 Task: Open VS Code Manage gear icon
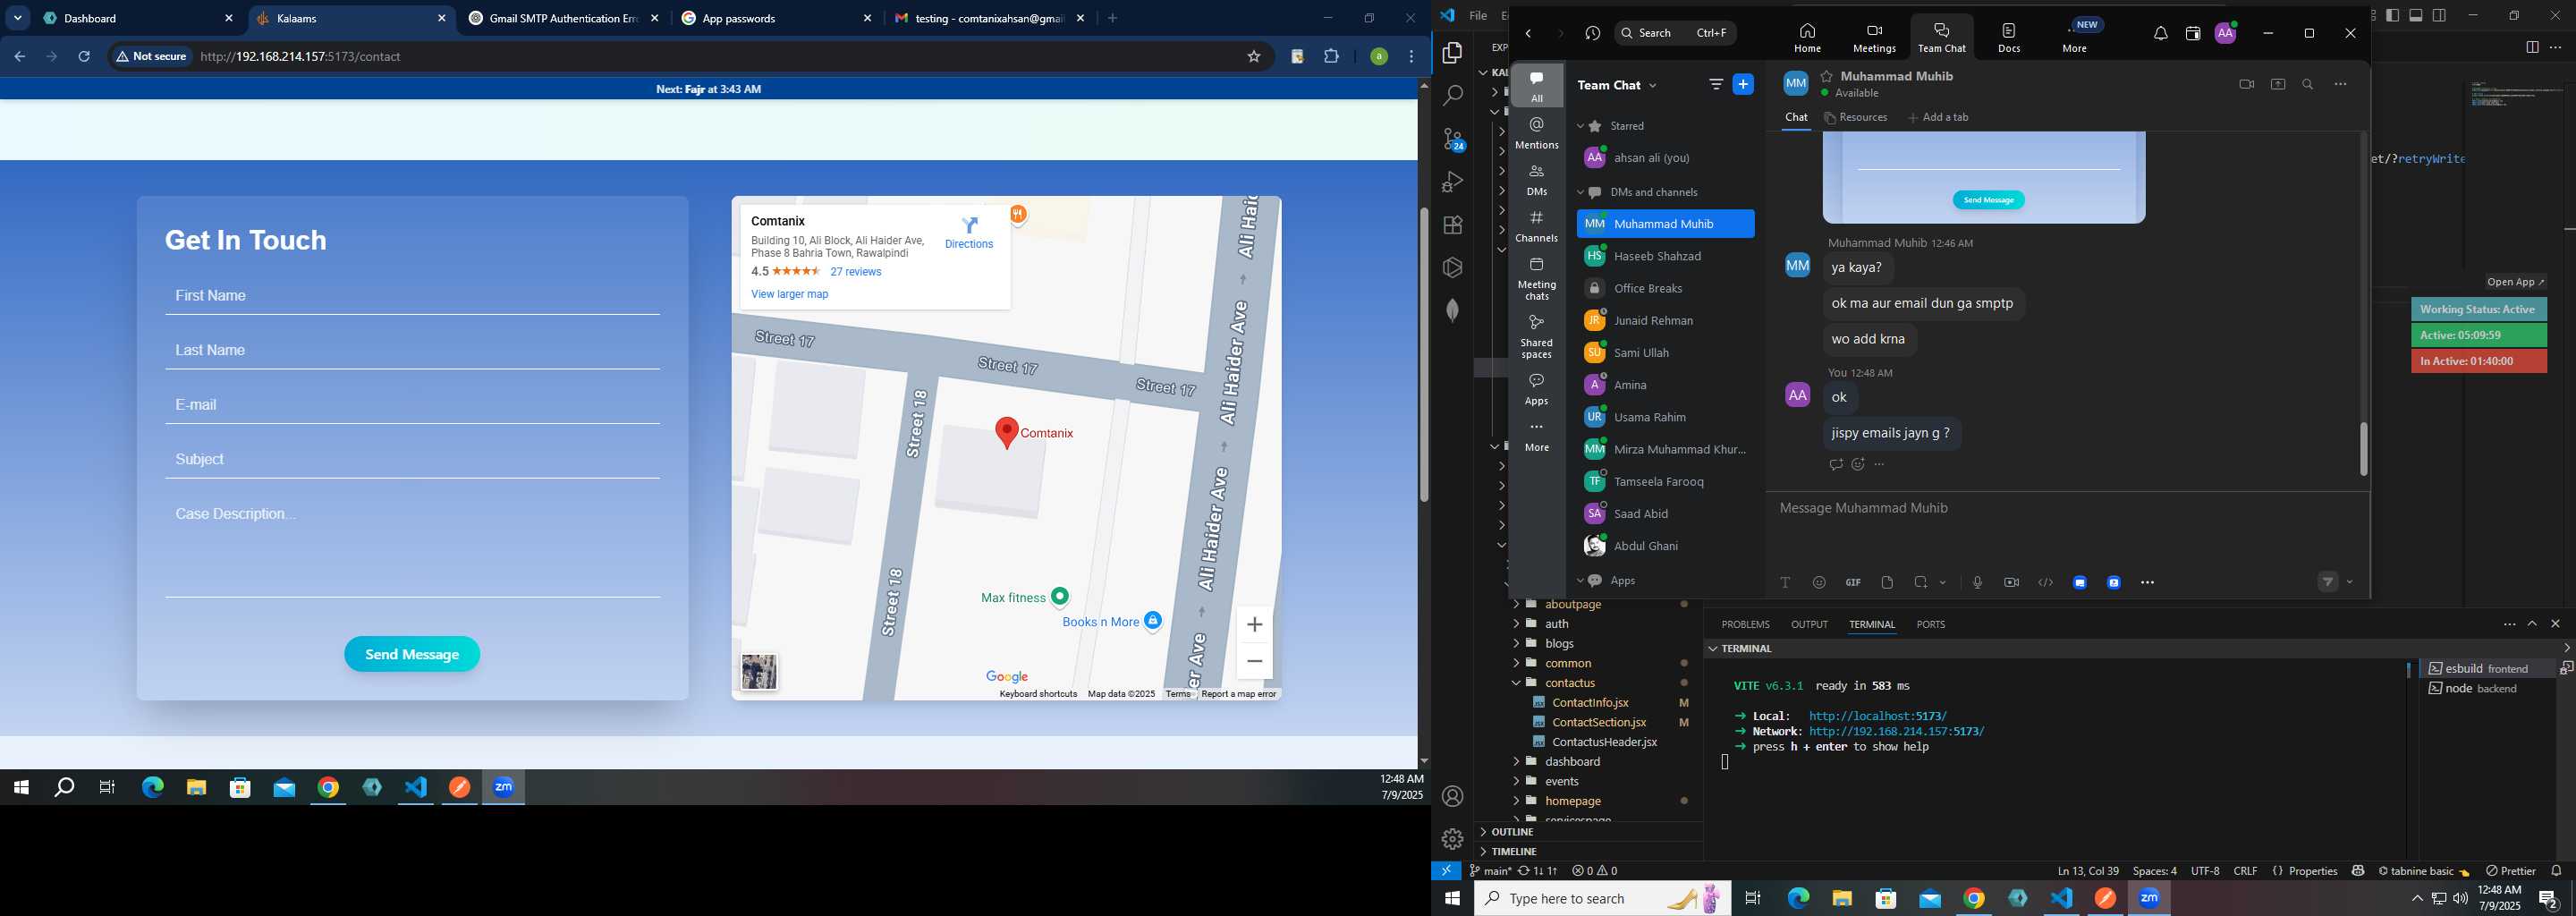pyautogui.click(x=1453, y=839)
